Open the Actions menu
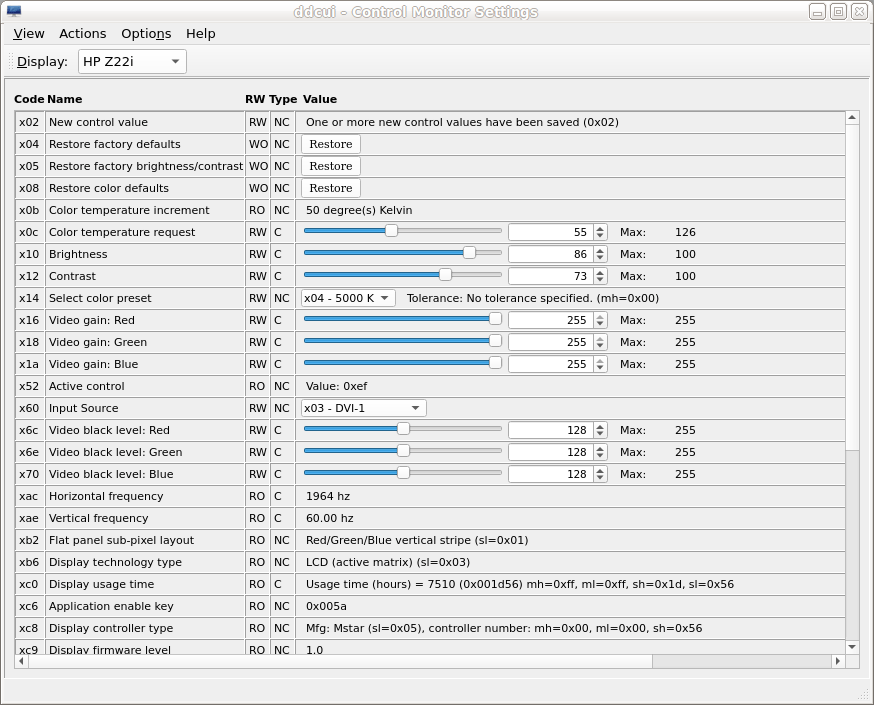Image resolution: width=874 pixels, height=705 pixels. click(82, 33)
